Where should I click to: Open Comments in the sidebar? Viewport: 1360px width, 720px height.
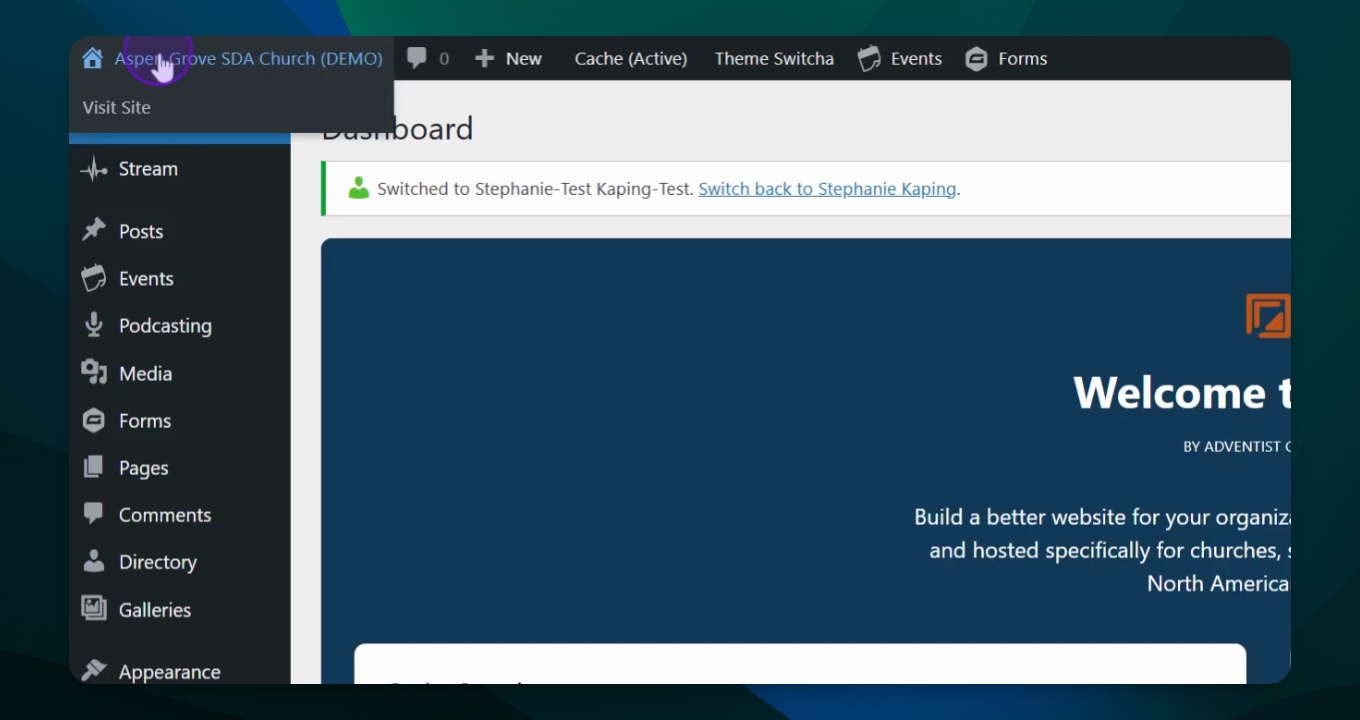pos(165,514)
